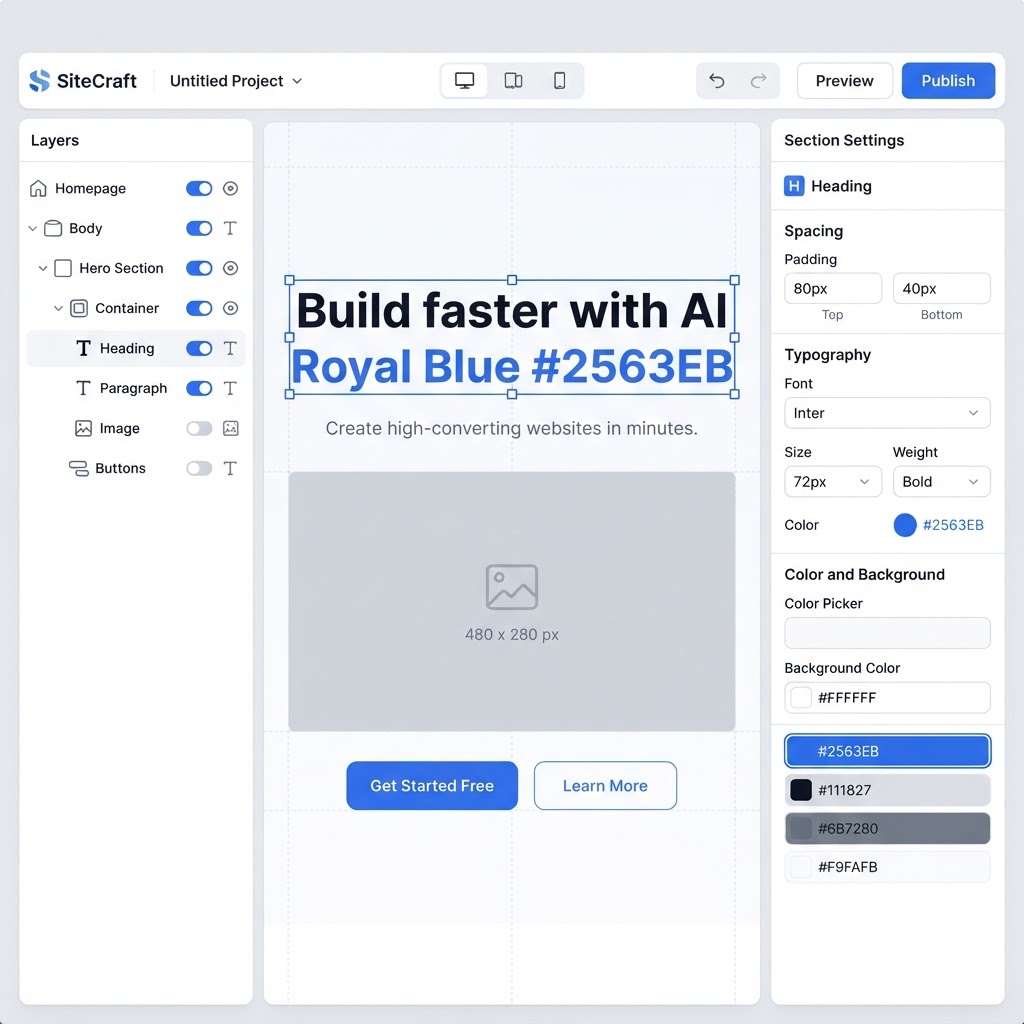The width and height of the screenshot is (1024, 1024).
Task: Click the Heading layer text icon
Action: tap(83, 348)
